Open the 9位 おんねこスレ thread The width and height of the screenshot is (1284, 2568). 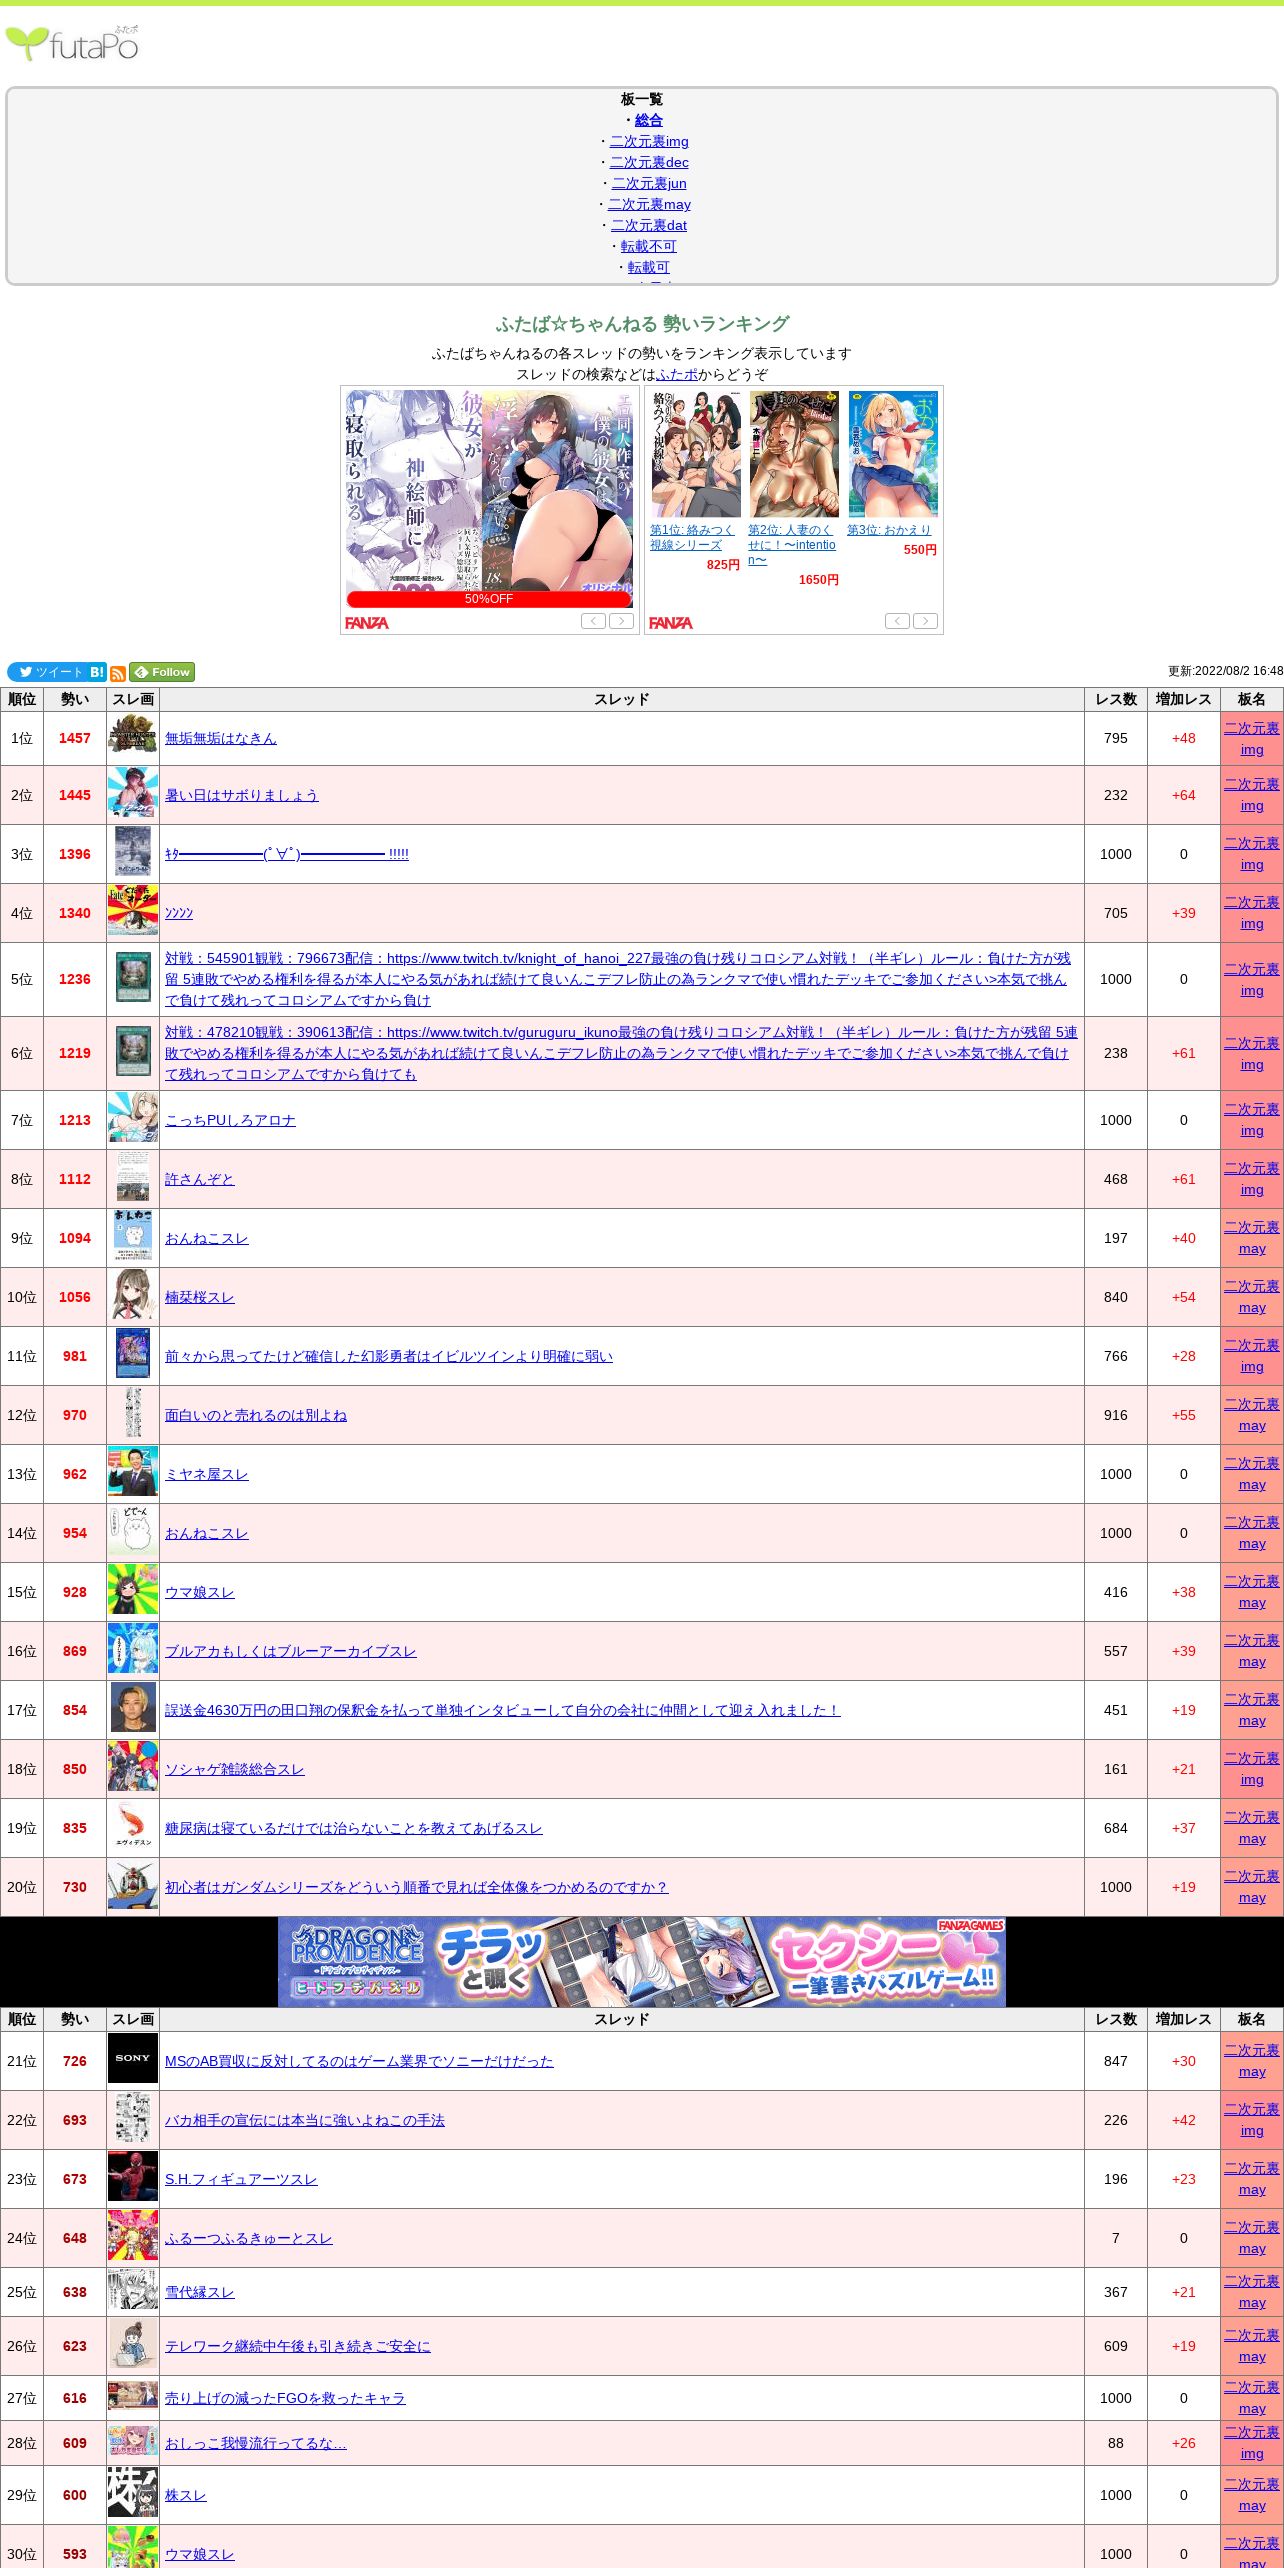coord(207,1238)
